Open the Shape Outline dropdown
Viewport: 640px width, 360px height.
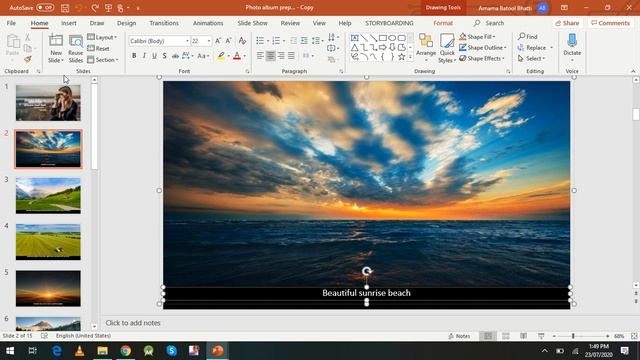(483, 48)
